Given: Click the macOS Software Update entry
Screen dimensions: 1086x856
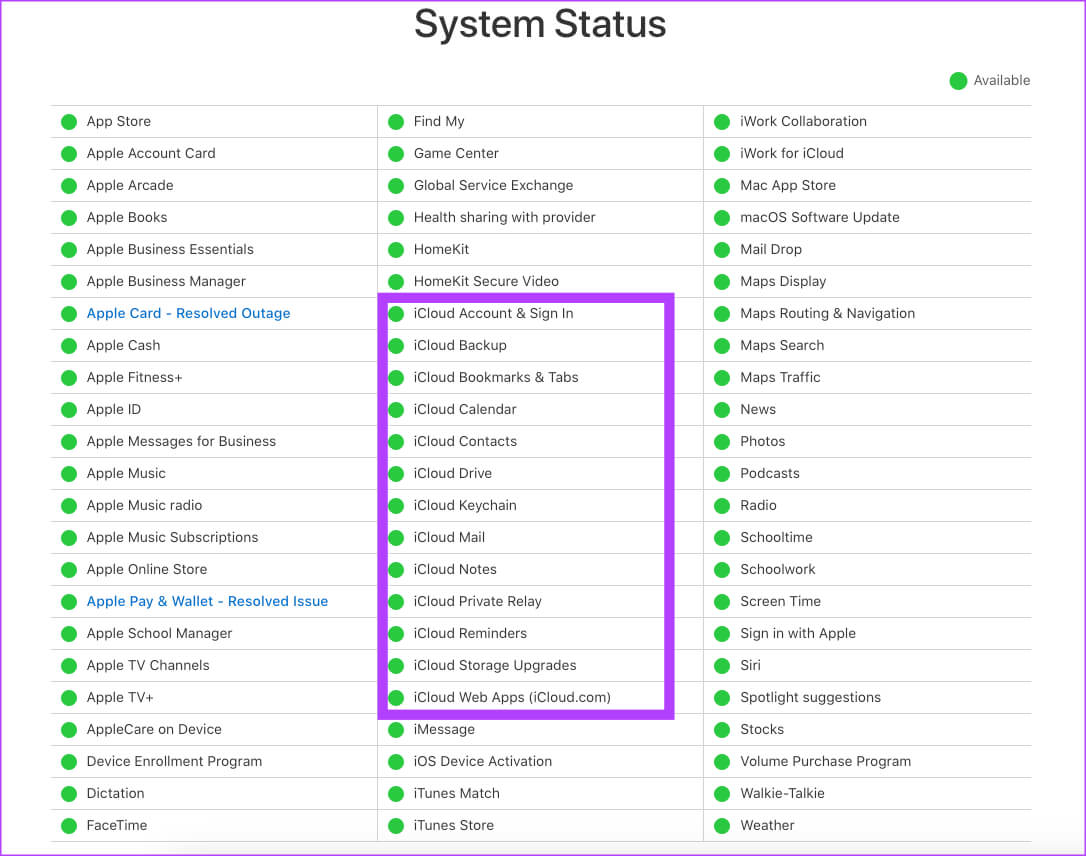Looking at the screenshot, I should point(819,217).
